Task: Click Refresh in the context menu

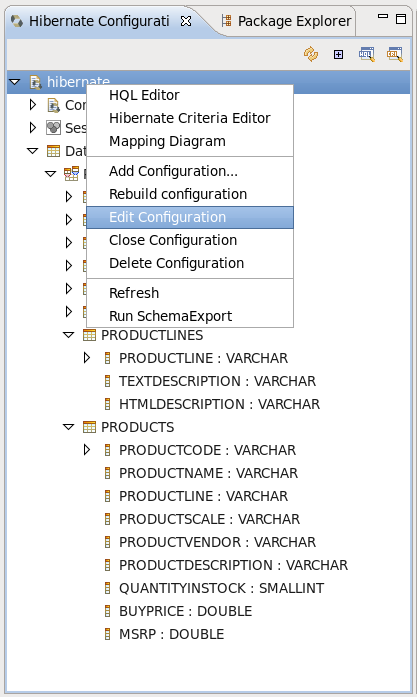Action: click(190, 293)
